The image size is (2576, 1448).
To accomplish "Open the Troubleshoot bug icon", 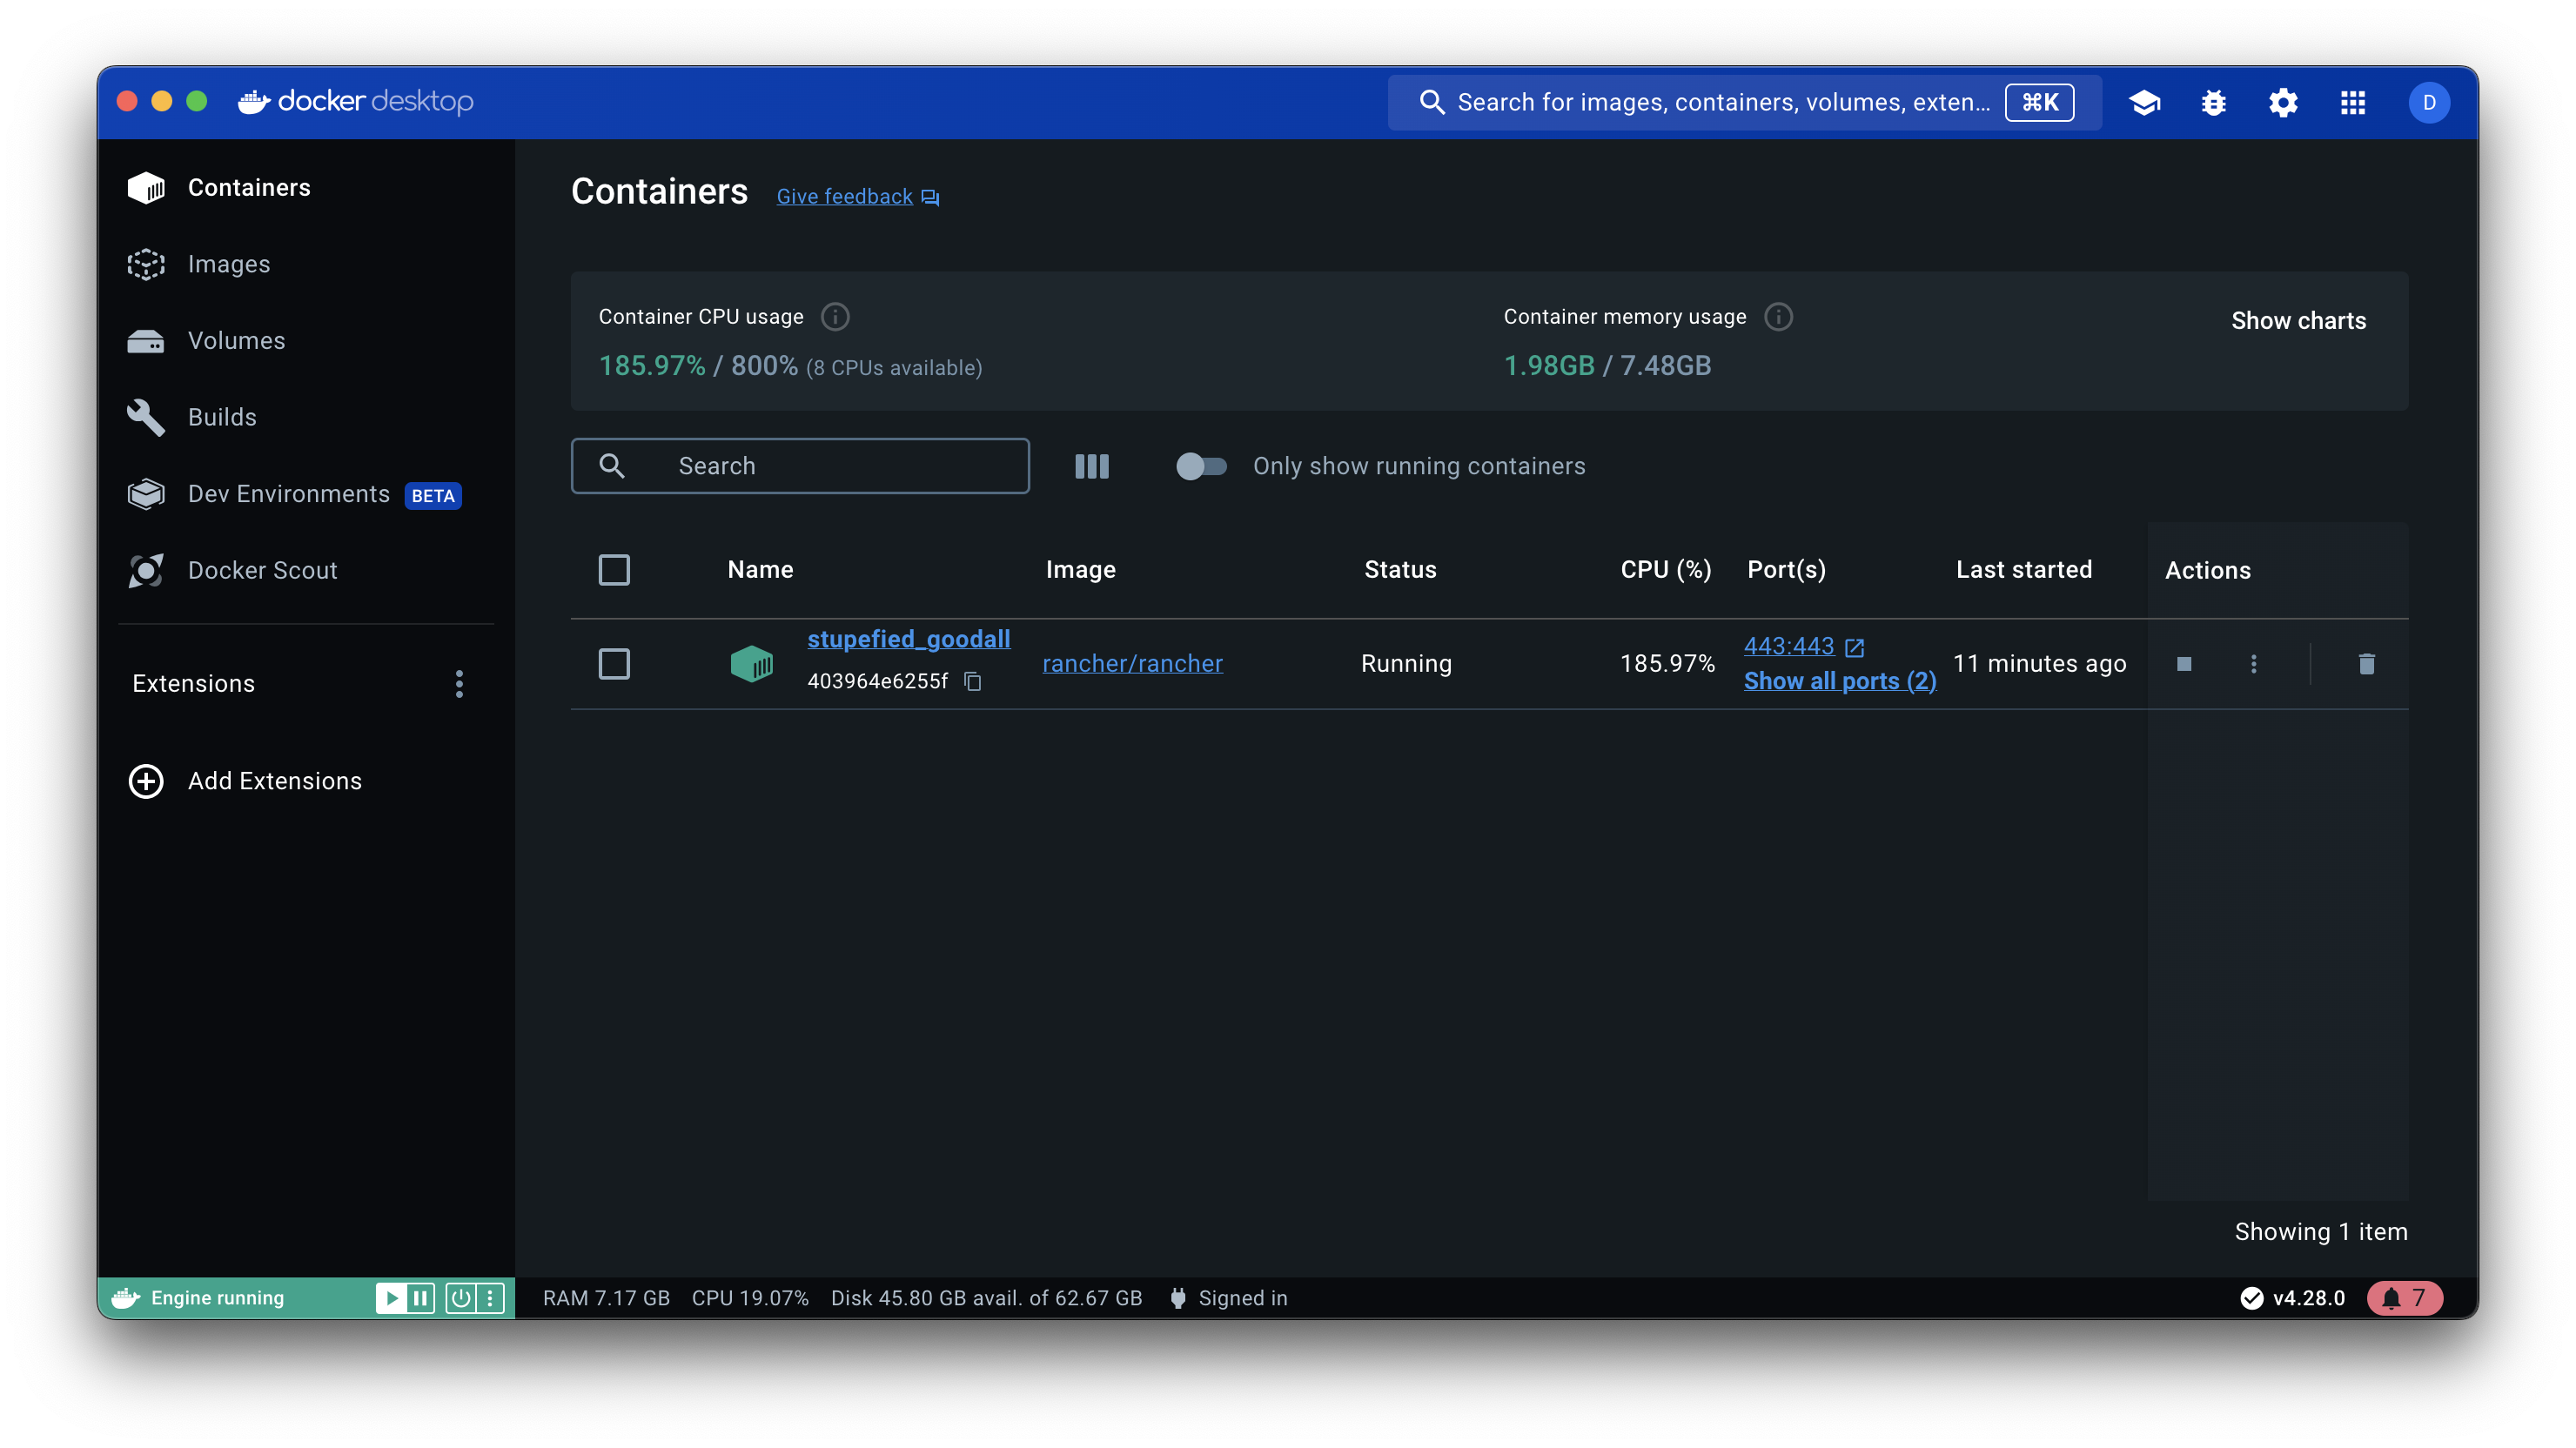I will click(x=2213, y=102).
